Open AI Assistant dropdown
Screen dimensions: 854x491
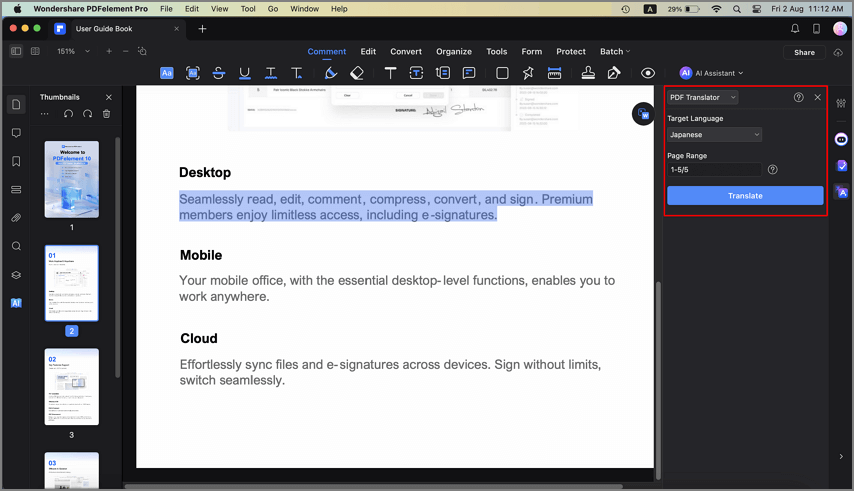click(711, 73)
